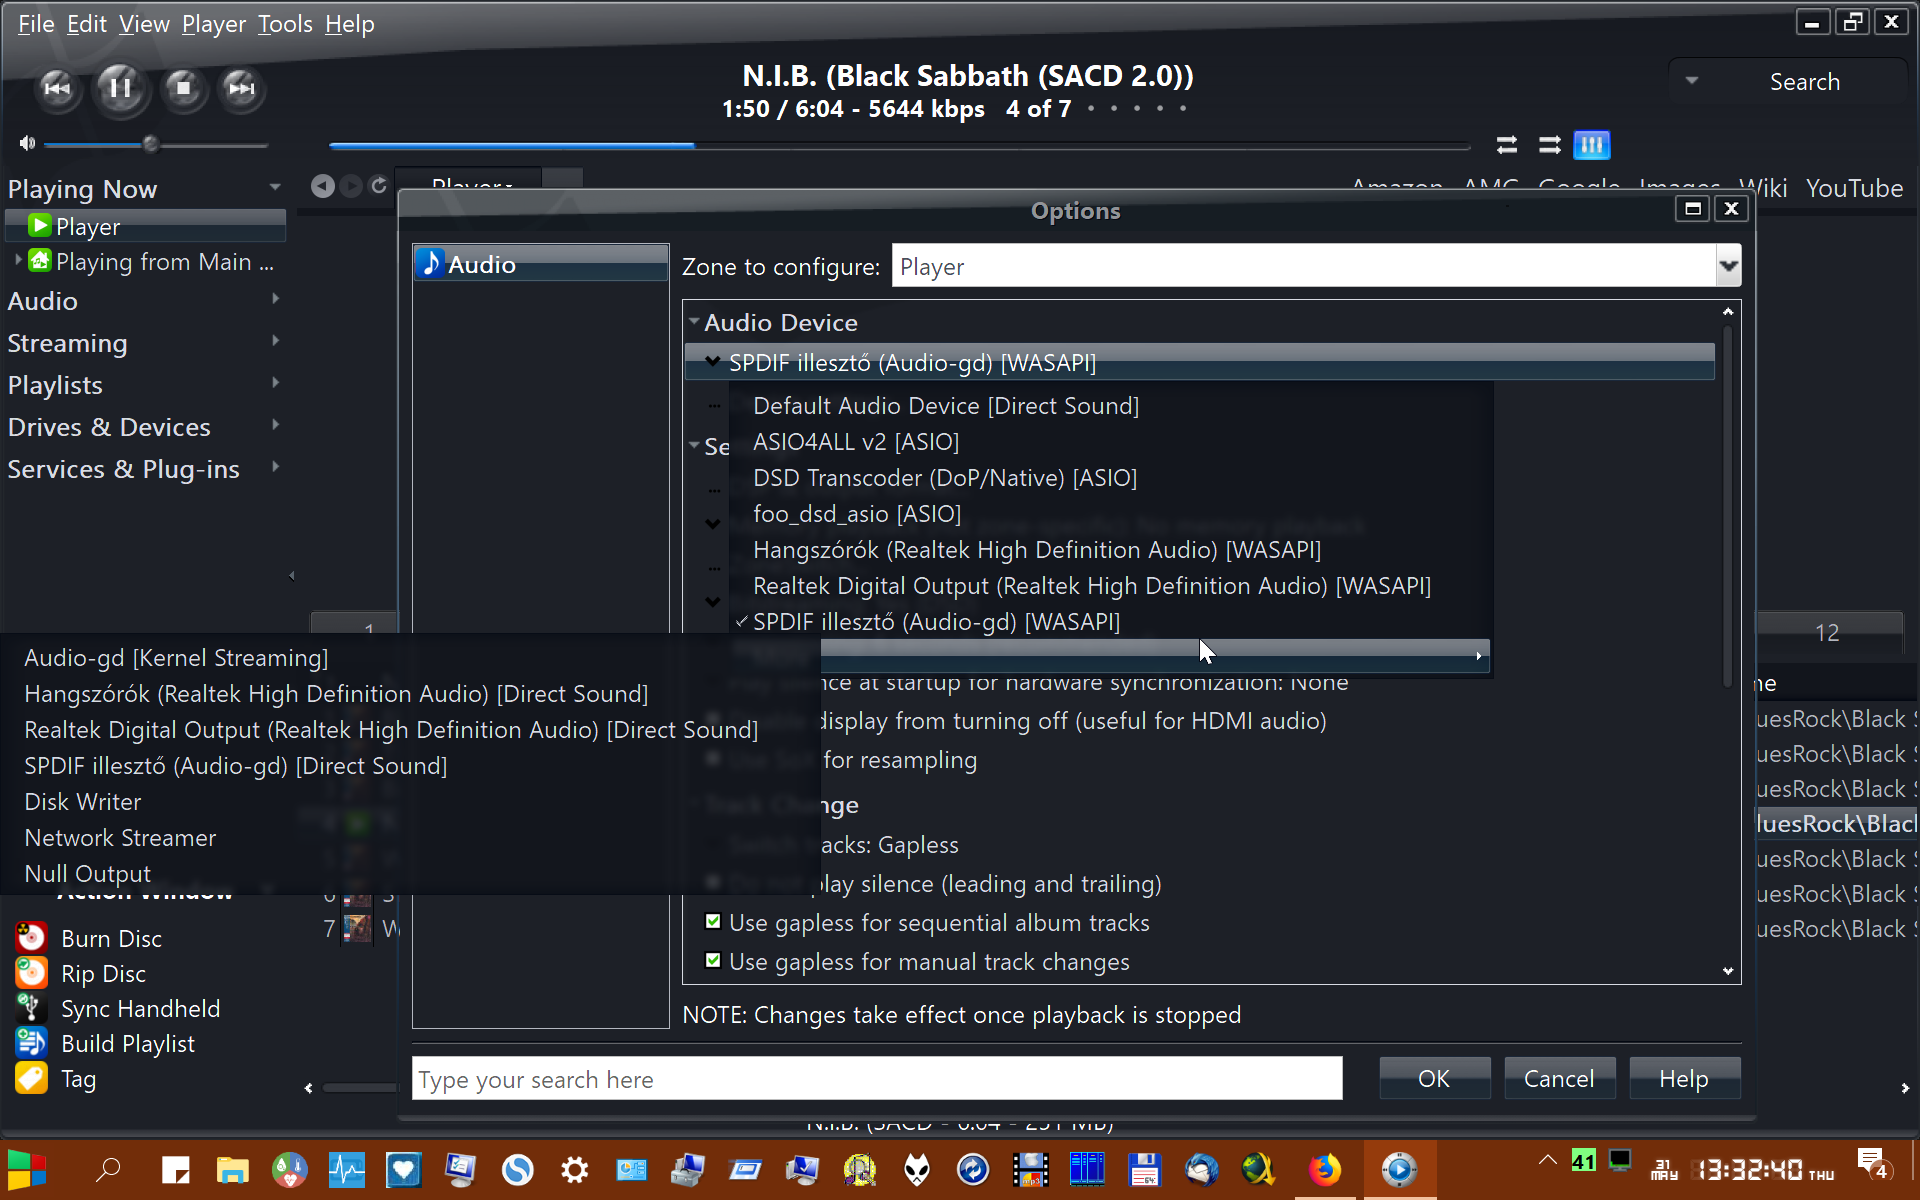This screenshot has width=1920, height=1200.
Task: Toggle the shuffle mode icon
Action: coord(1550,145)
